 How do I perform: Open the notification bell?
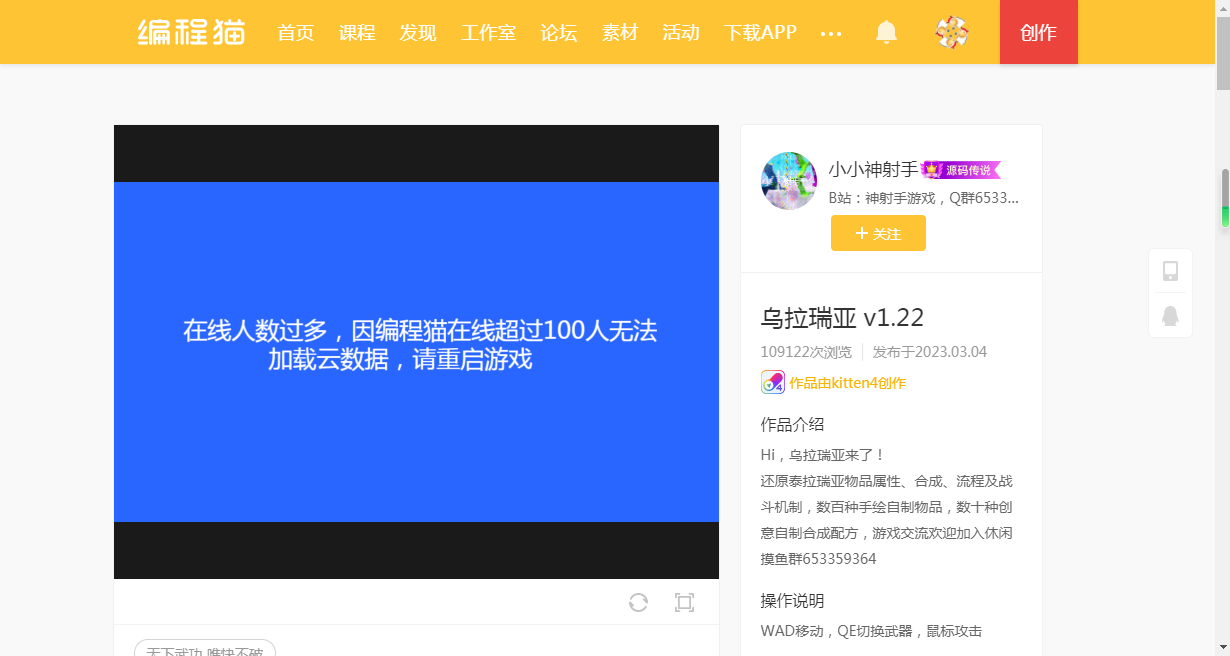pyautogui.click(x=886, y=32)
